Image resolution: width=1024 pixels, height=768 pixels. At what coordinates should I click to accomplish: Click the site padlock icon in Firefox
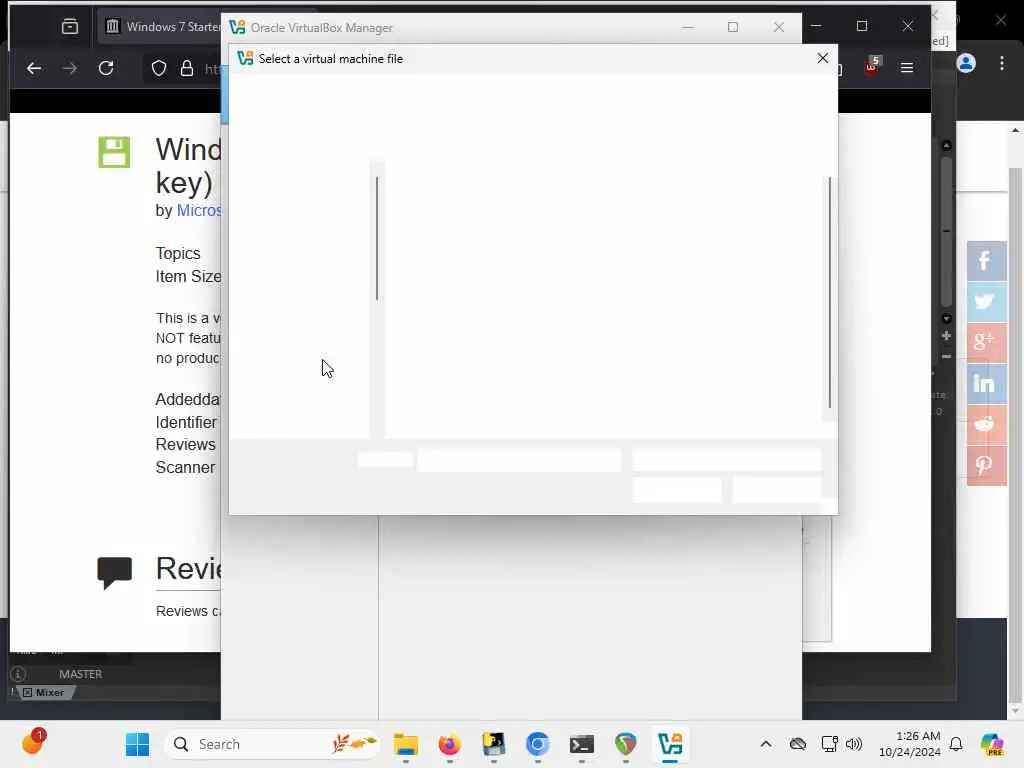(187, 68)
